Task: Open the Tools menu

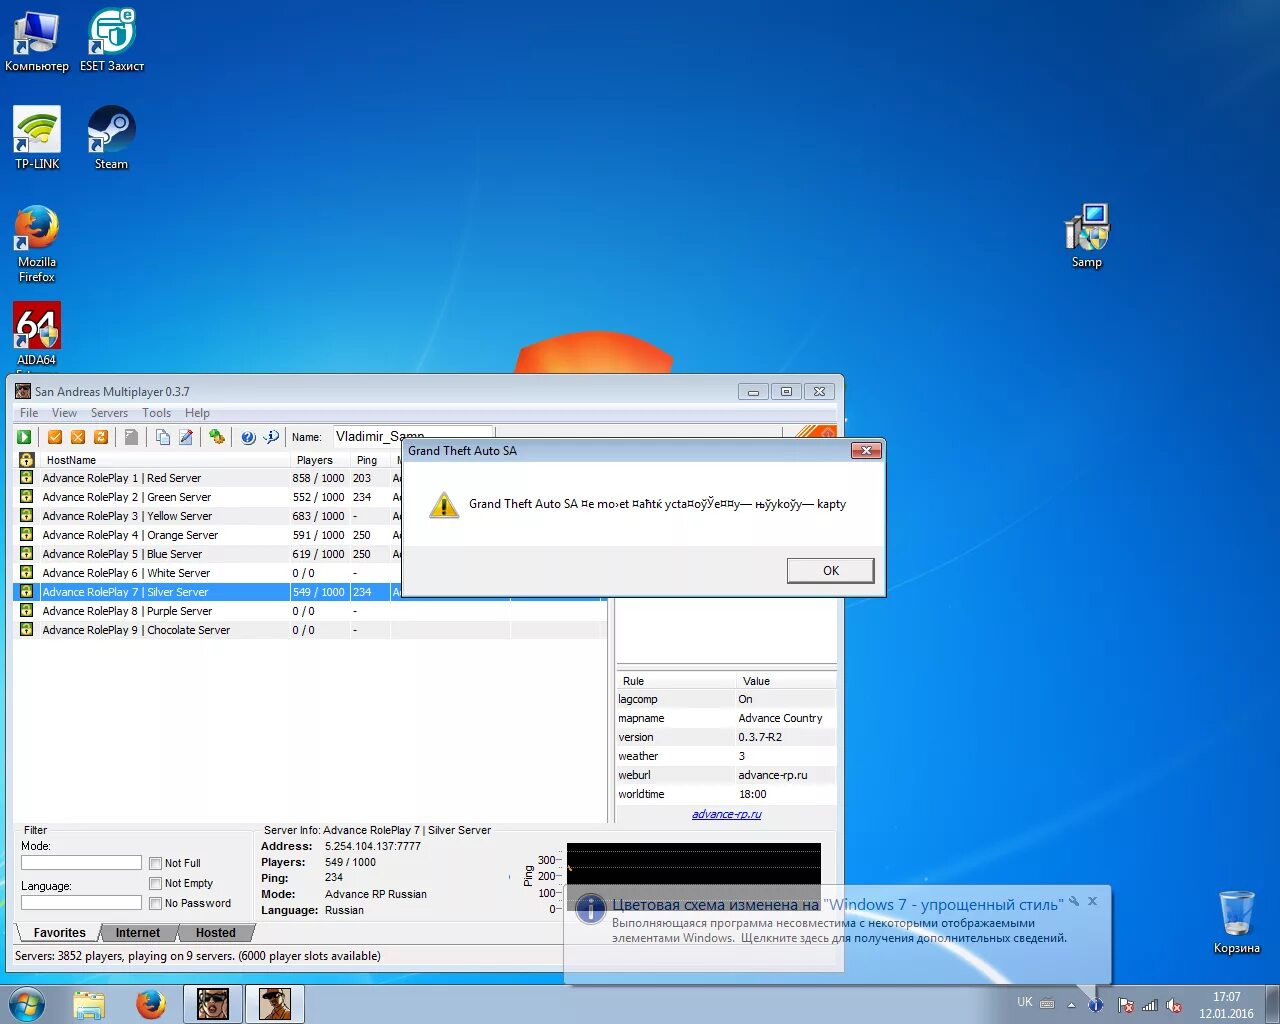Action: pos(156,413)
